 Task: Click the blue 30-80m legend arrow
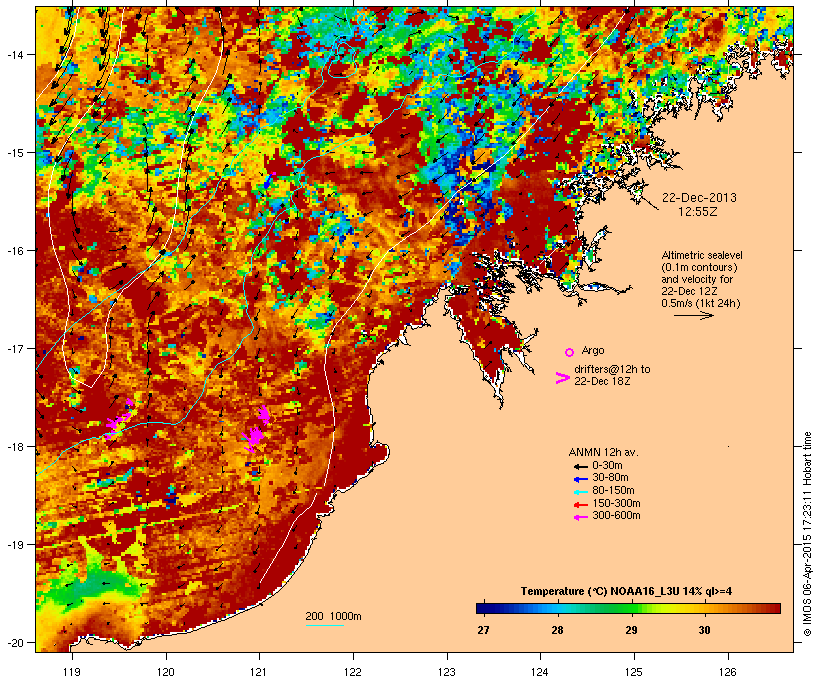581,479
